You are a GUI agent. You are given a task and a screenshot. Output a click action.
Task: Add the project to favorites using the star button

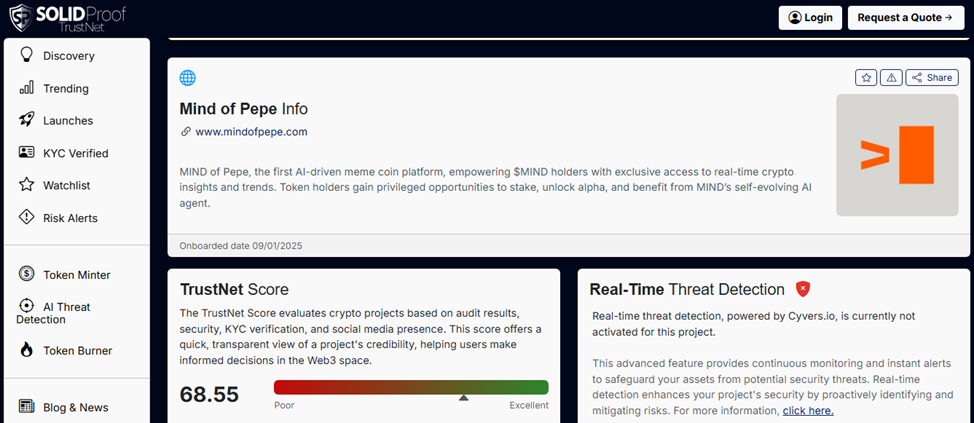coord(866,78)
